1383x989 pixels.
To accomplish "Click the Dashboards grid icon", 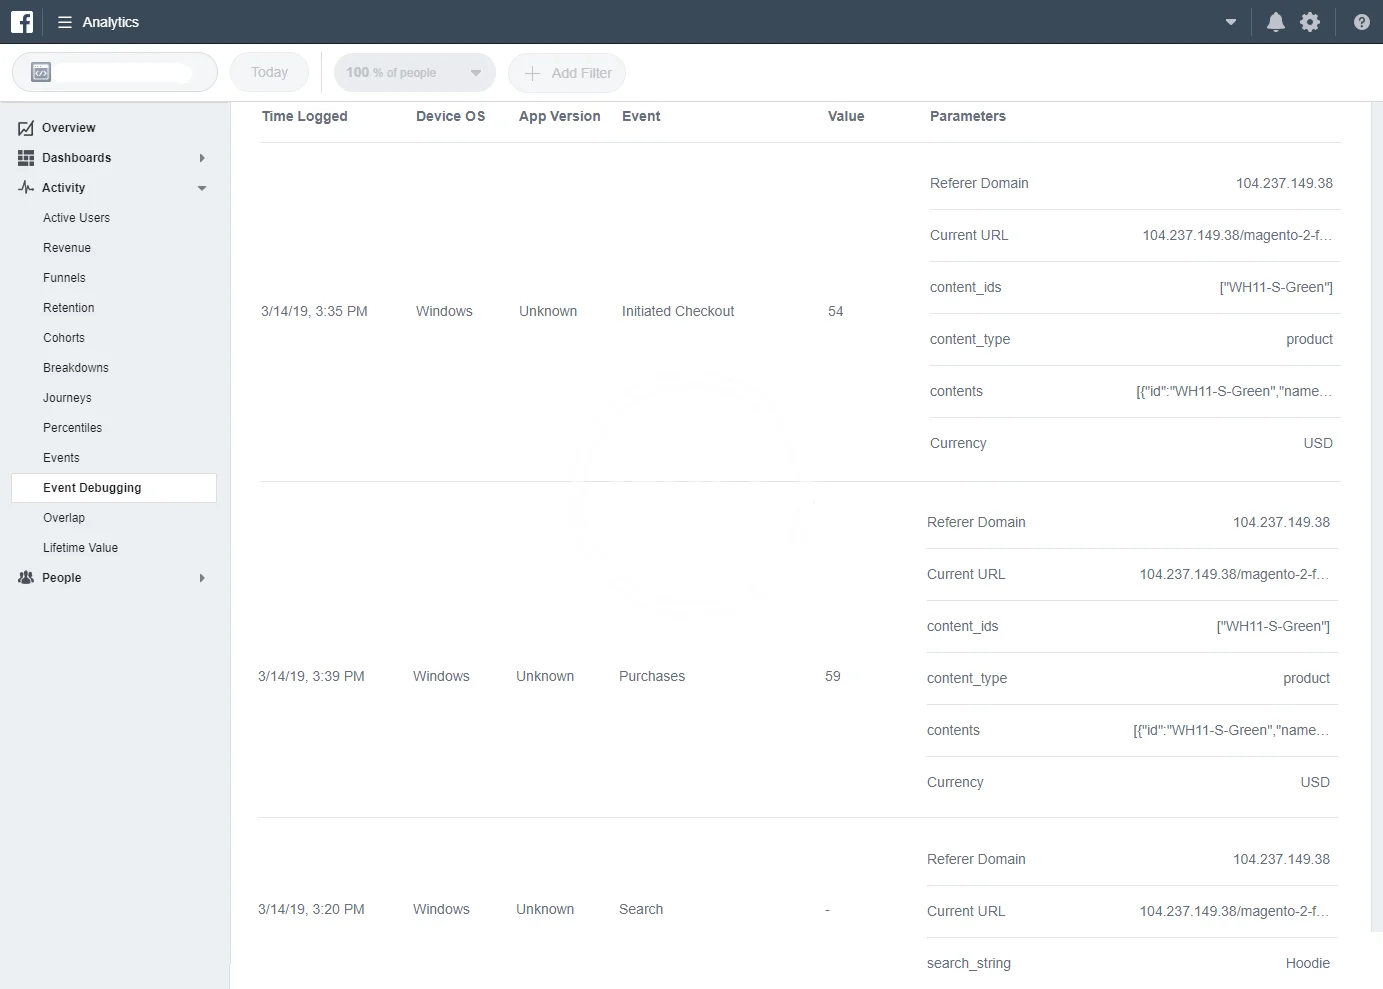I will (x=26, y=158).
